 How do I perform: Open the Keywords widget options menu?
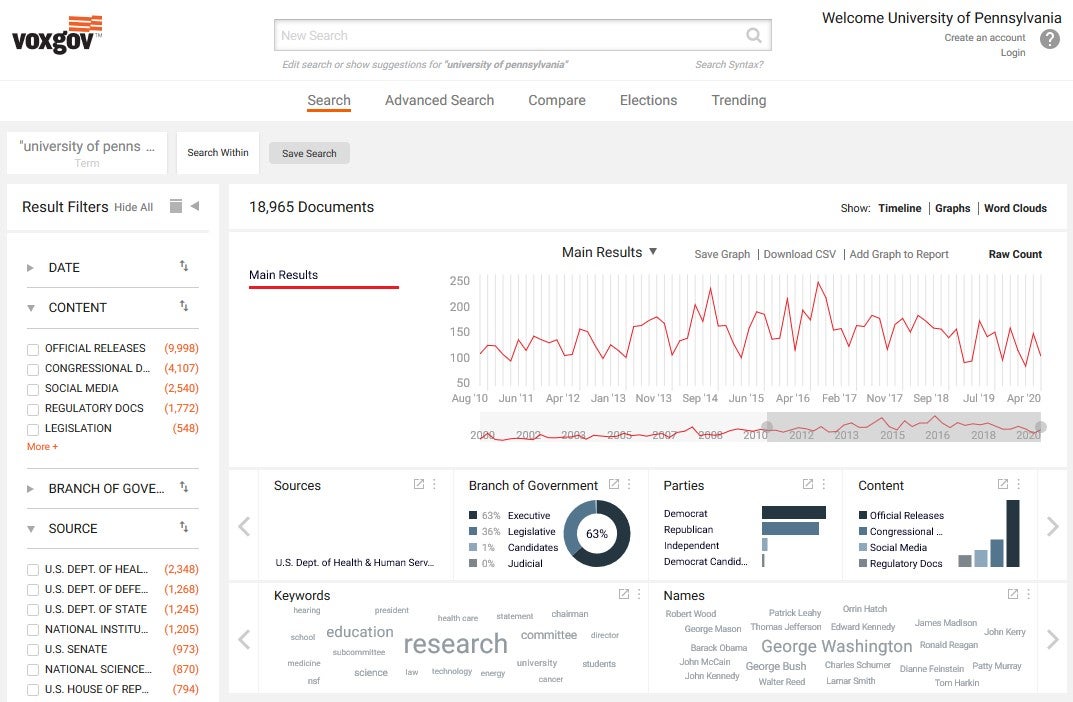tap(639, 595)
